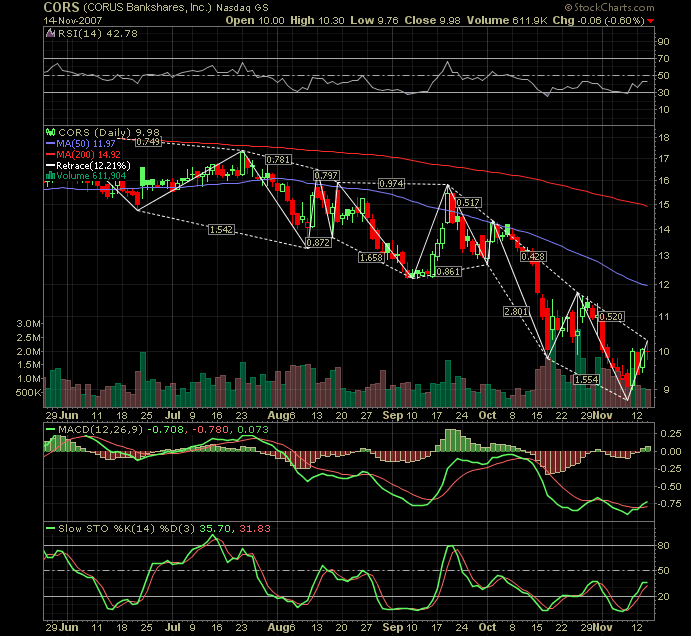Viewport: 691px width, 636px height.
Task: Click the red down-arrow change indicator
Action: (650, 21)
